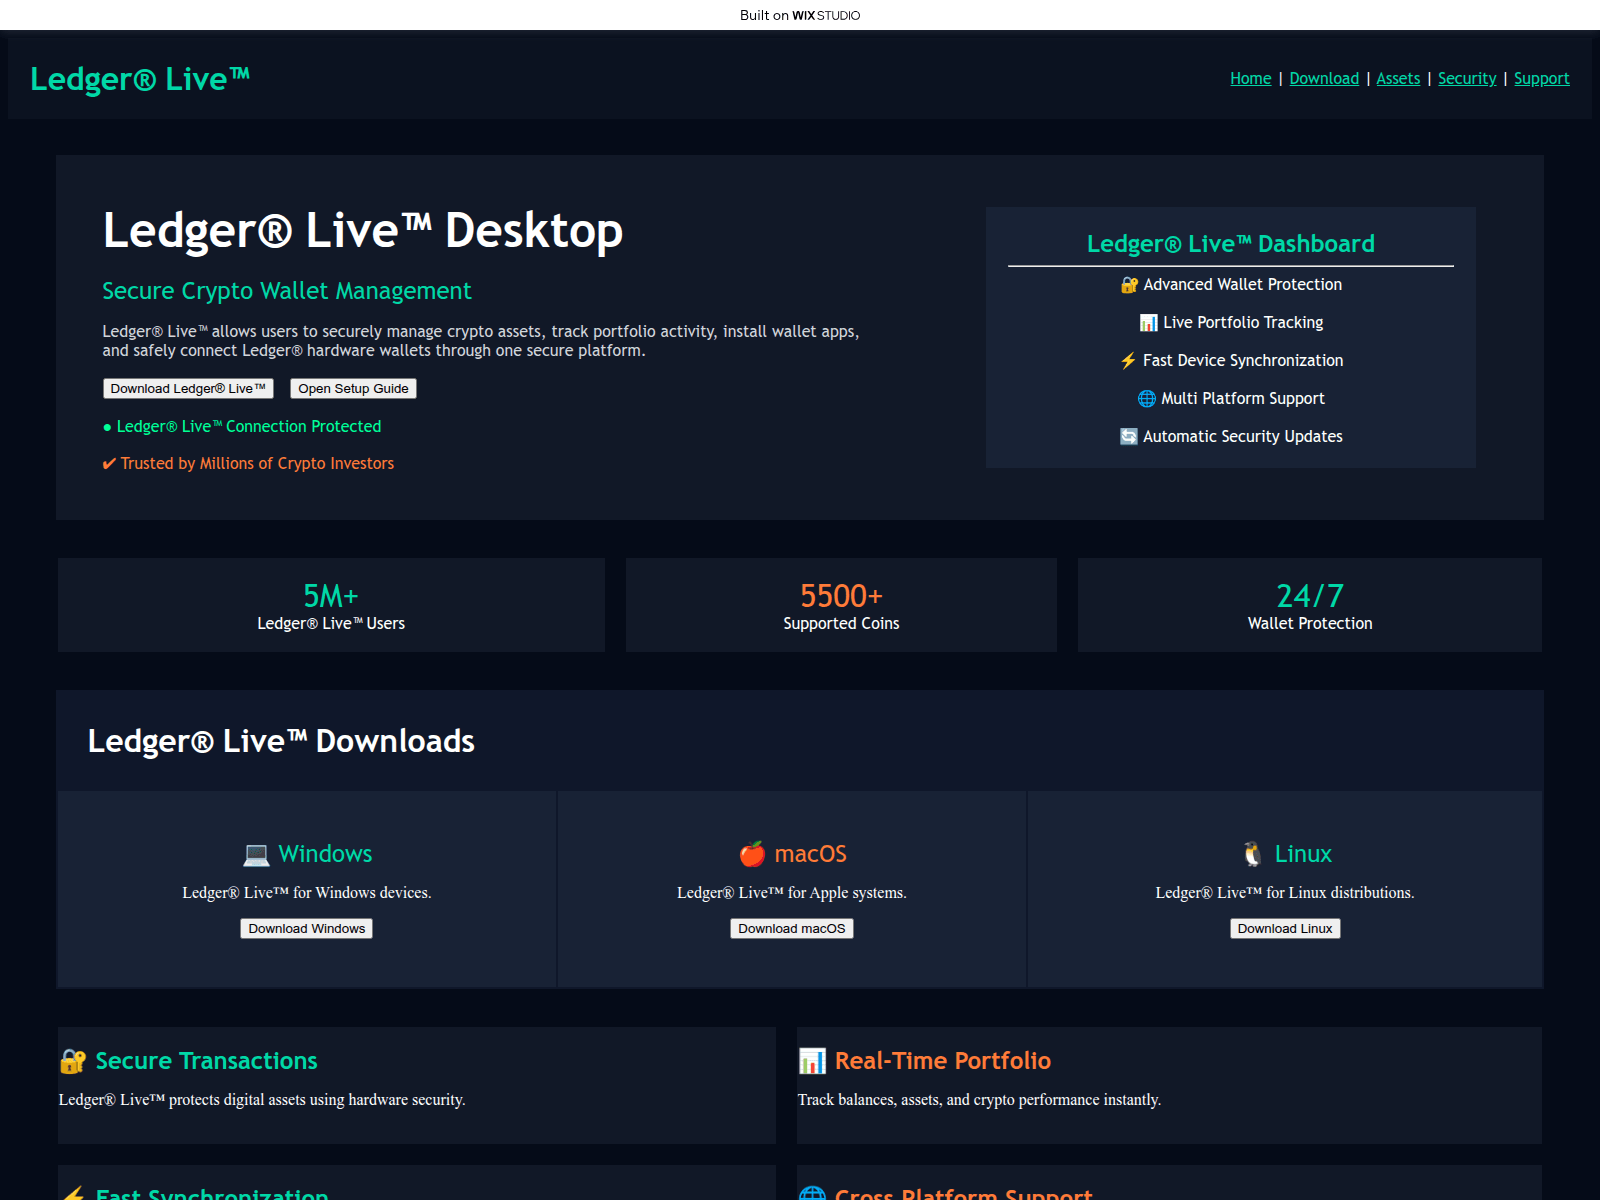The height and width of the screenshot is (1200, 1600).
Task: Go to Download nav link
Action: pyautogui.click(x=1324, y=78)
